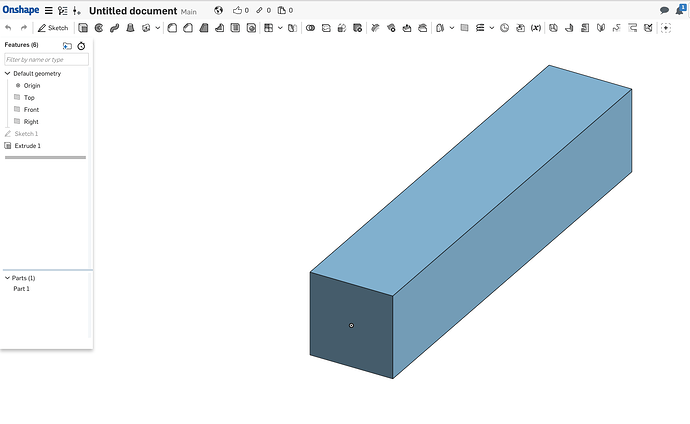Select the Plane tool icon
Image resolution: width=690 pixels, height=424 pixels.
point(464,28)
